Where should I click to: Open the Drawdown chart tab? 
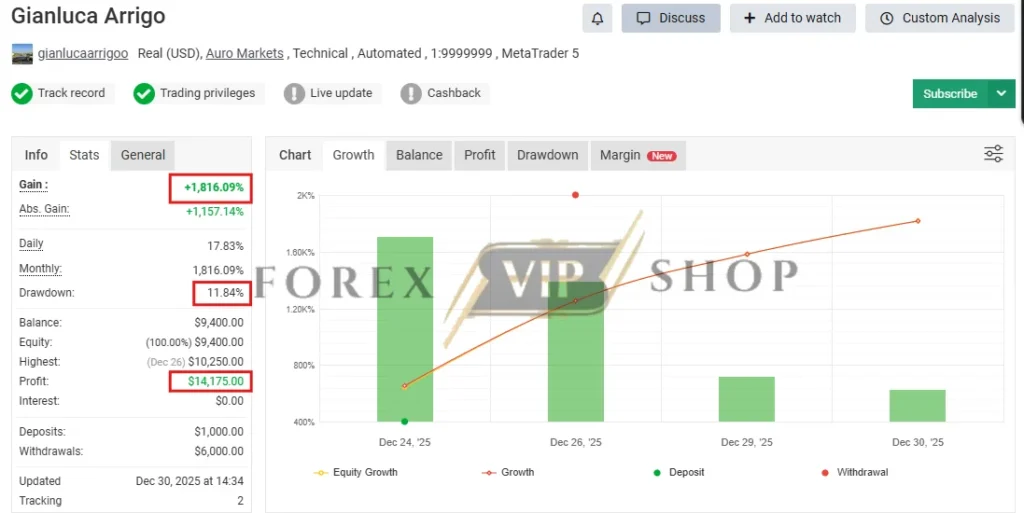(x=547, y=155)
